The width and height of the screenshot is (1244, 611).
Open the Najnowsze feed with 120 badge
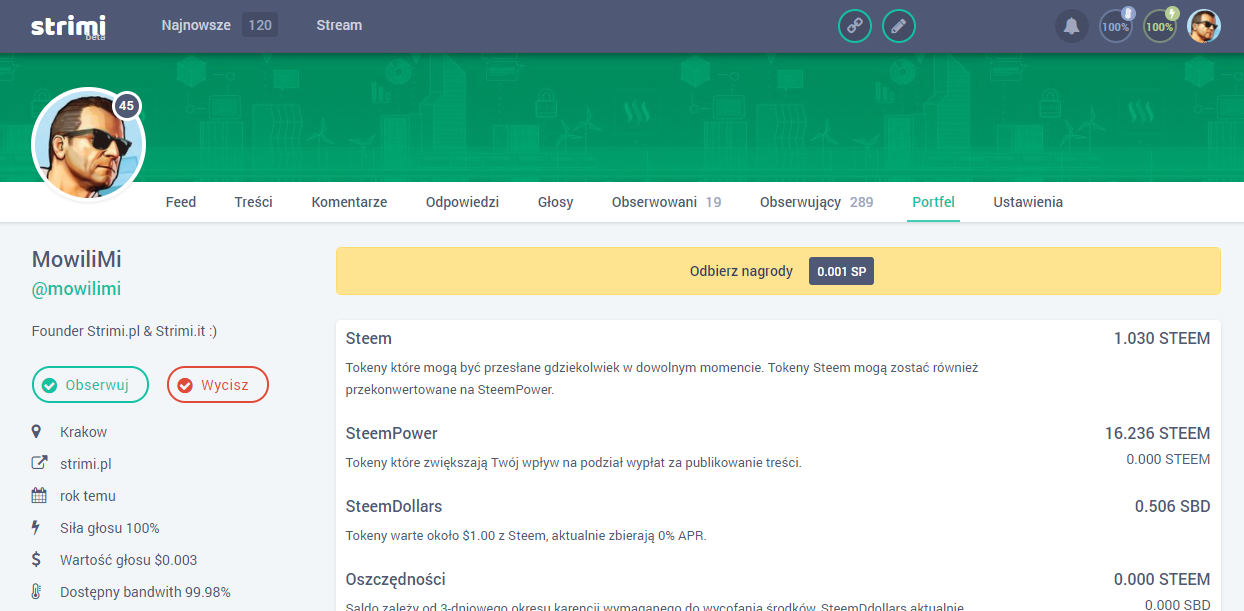pyautogui.click(x=220, y=25)
